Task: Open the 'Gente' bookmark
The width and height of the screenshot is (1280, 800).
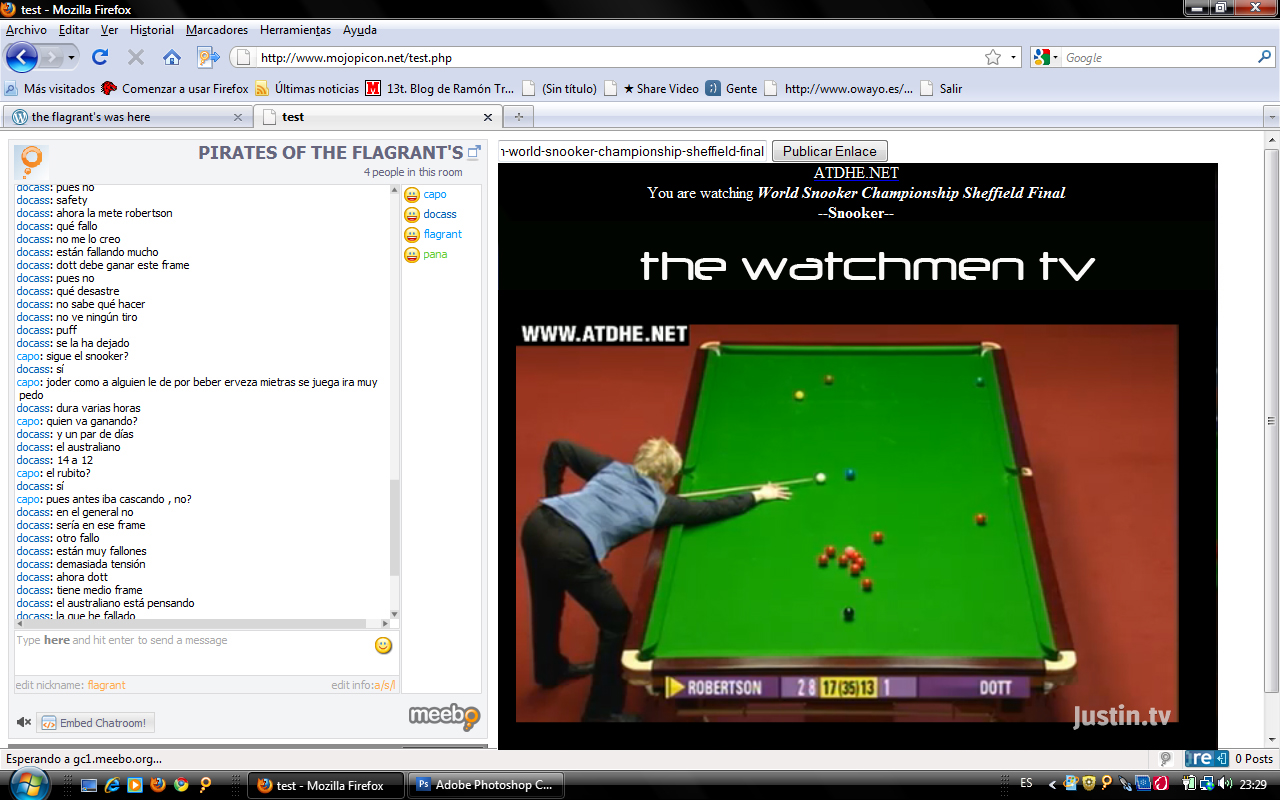Action: coord(732,88)
